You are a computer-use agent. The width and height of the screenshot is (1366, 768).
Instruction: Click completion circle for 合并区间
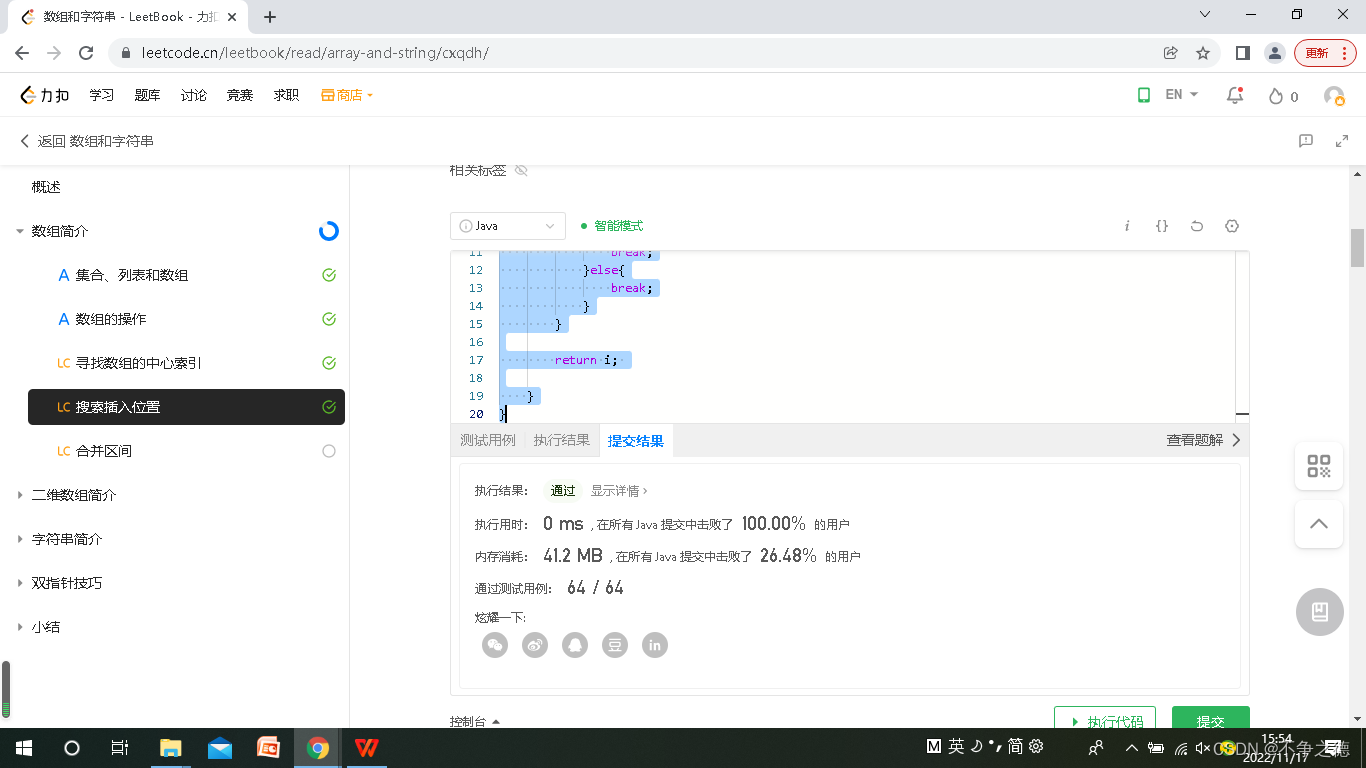click(x=329, y=451)
